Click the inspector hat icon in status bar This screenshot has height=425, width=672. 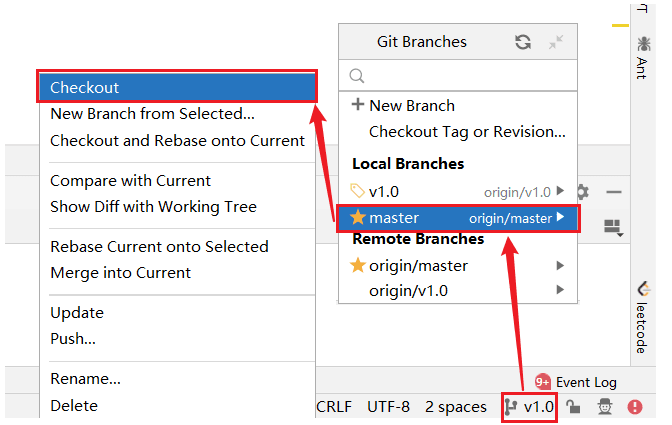tap(605, 407)
